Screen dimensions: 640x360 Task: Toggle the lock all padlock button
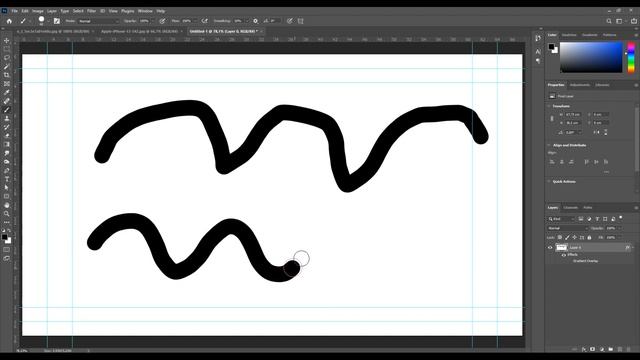click(589, 237)
